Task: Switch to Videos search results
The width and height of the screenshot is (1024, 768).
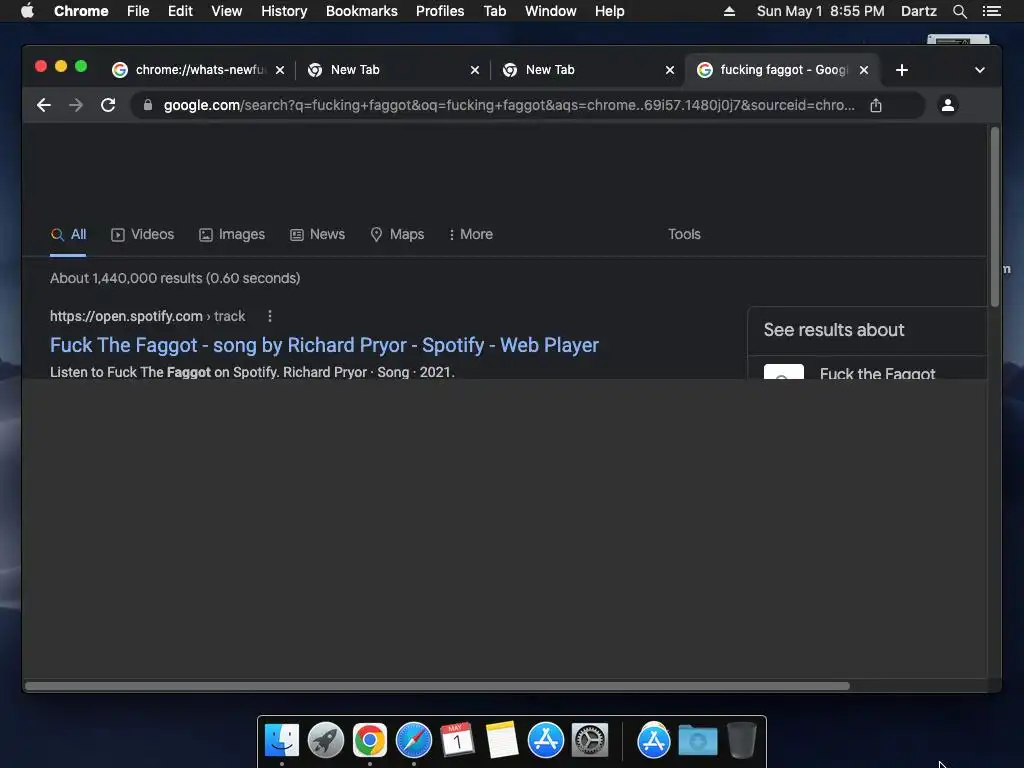Action: (x=142, y=234)
